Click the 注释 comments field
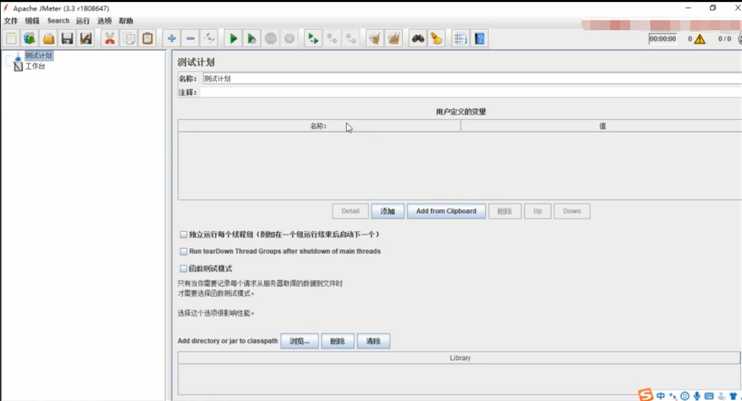 click(471, 92)
